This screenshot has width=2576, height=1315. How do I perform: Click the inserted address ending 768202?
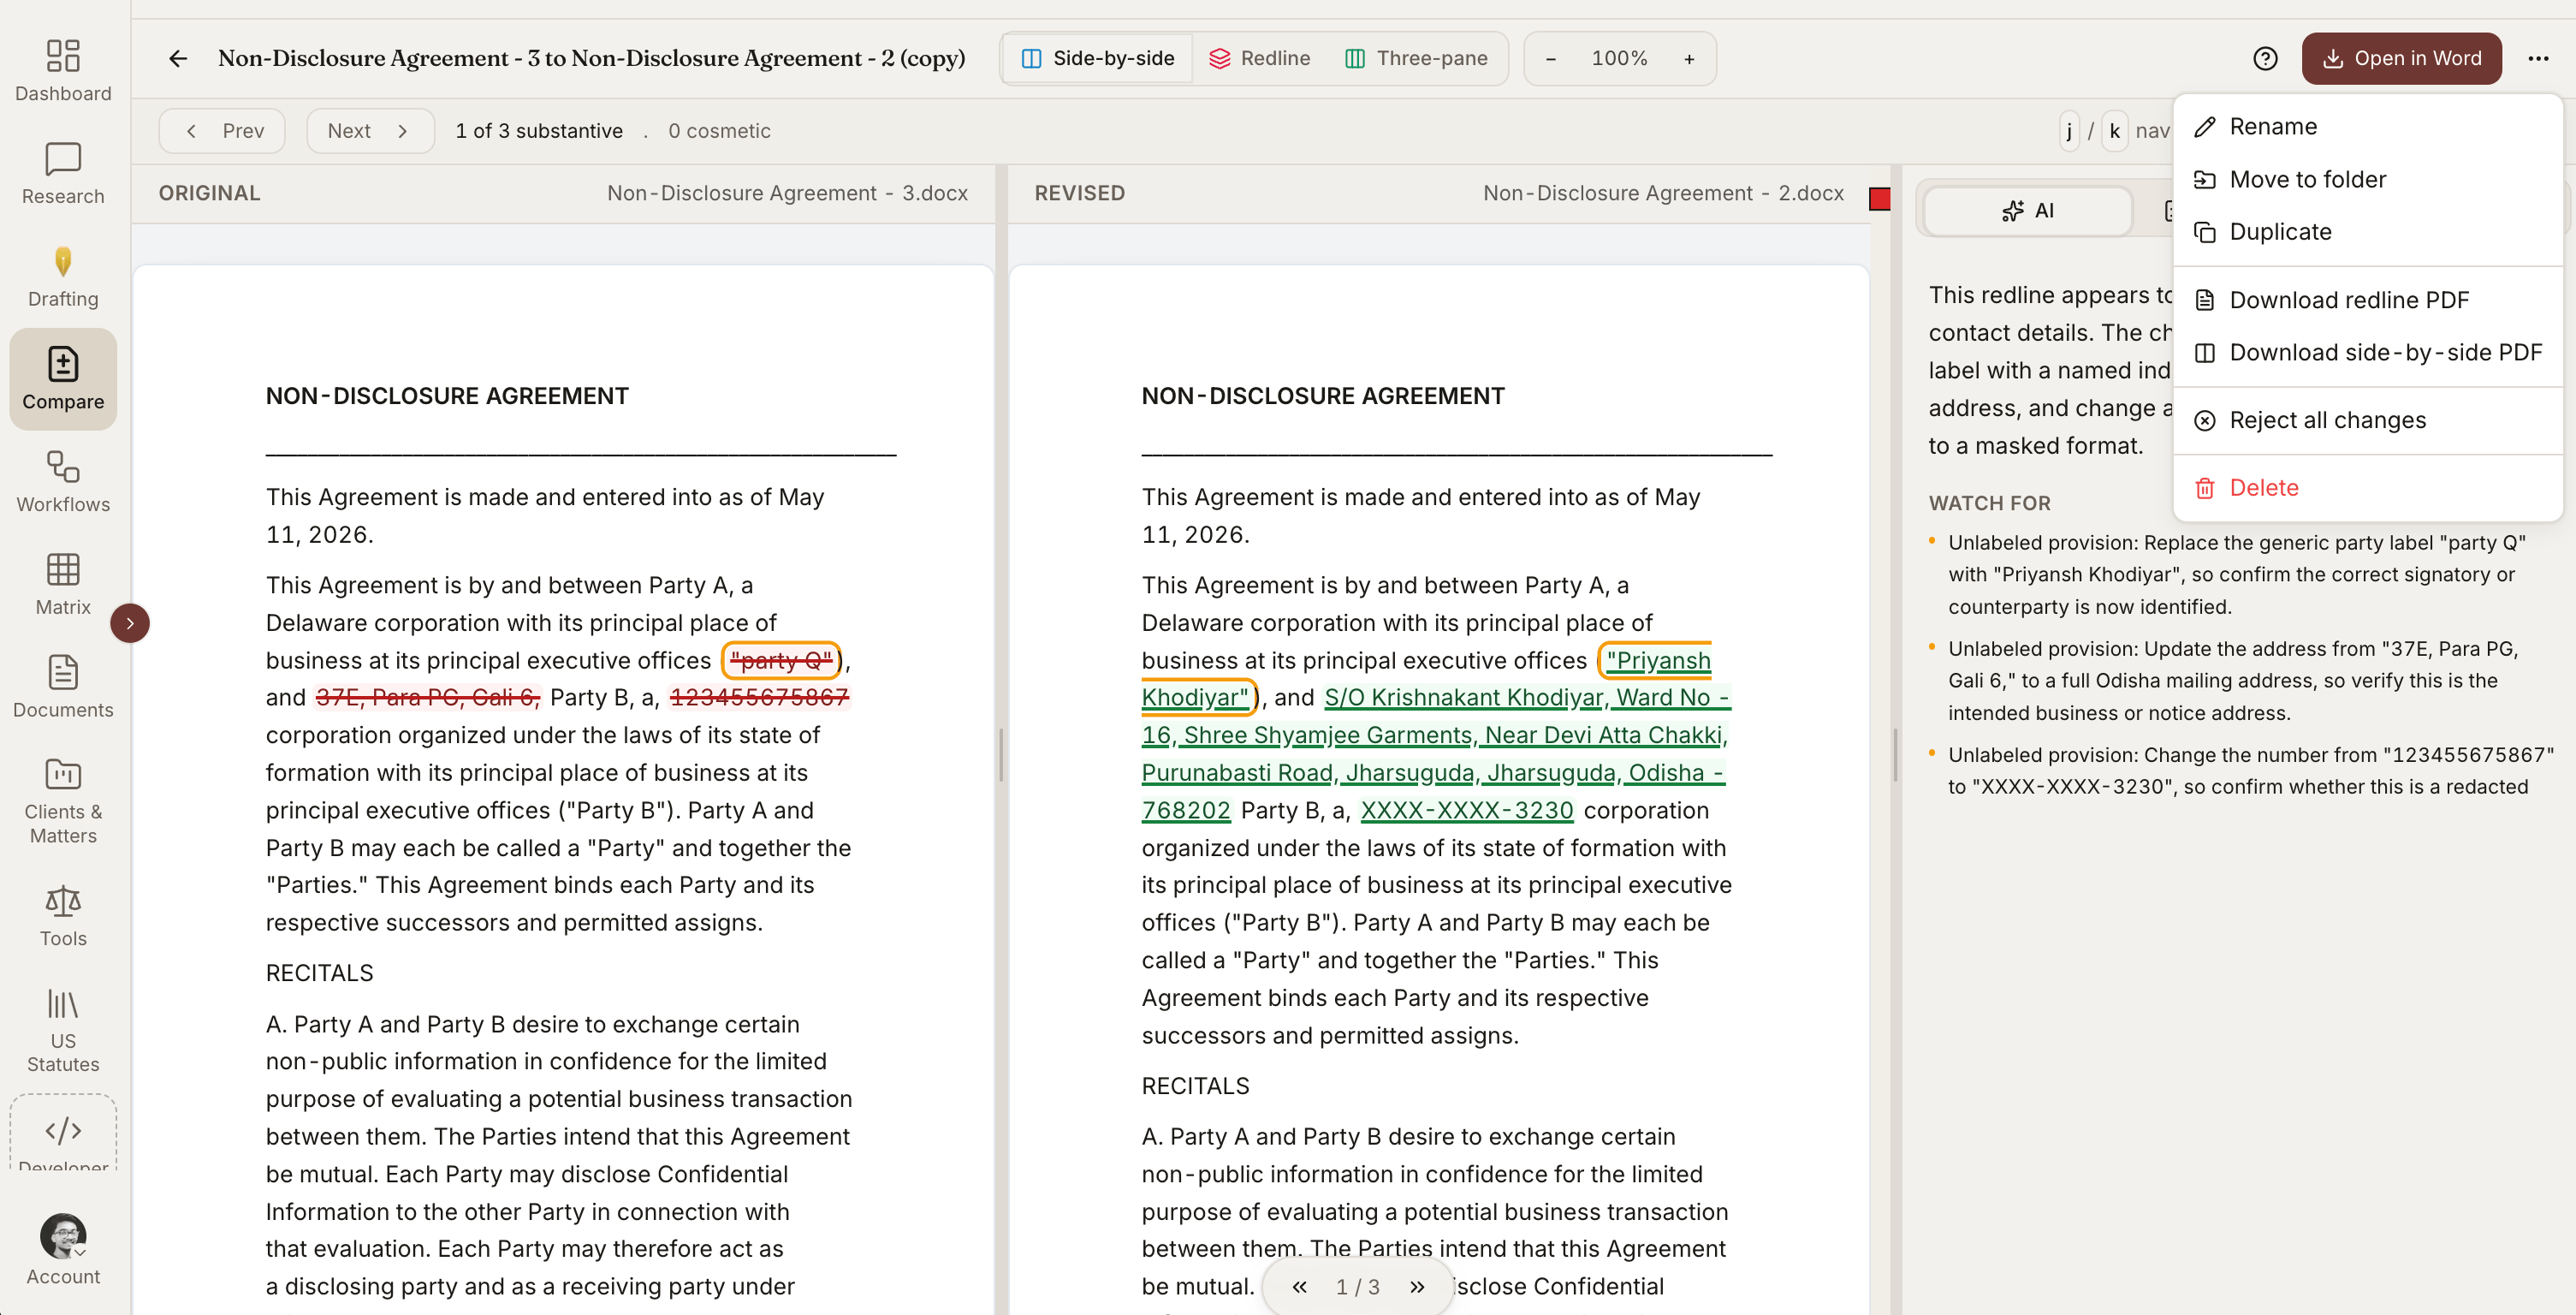[x=1435, y=754]
